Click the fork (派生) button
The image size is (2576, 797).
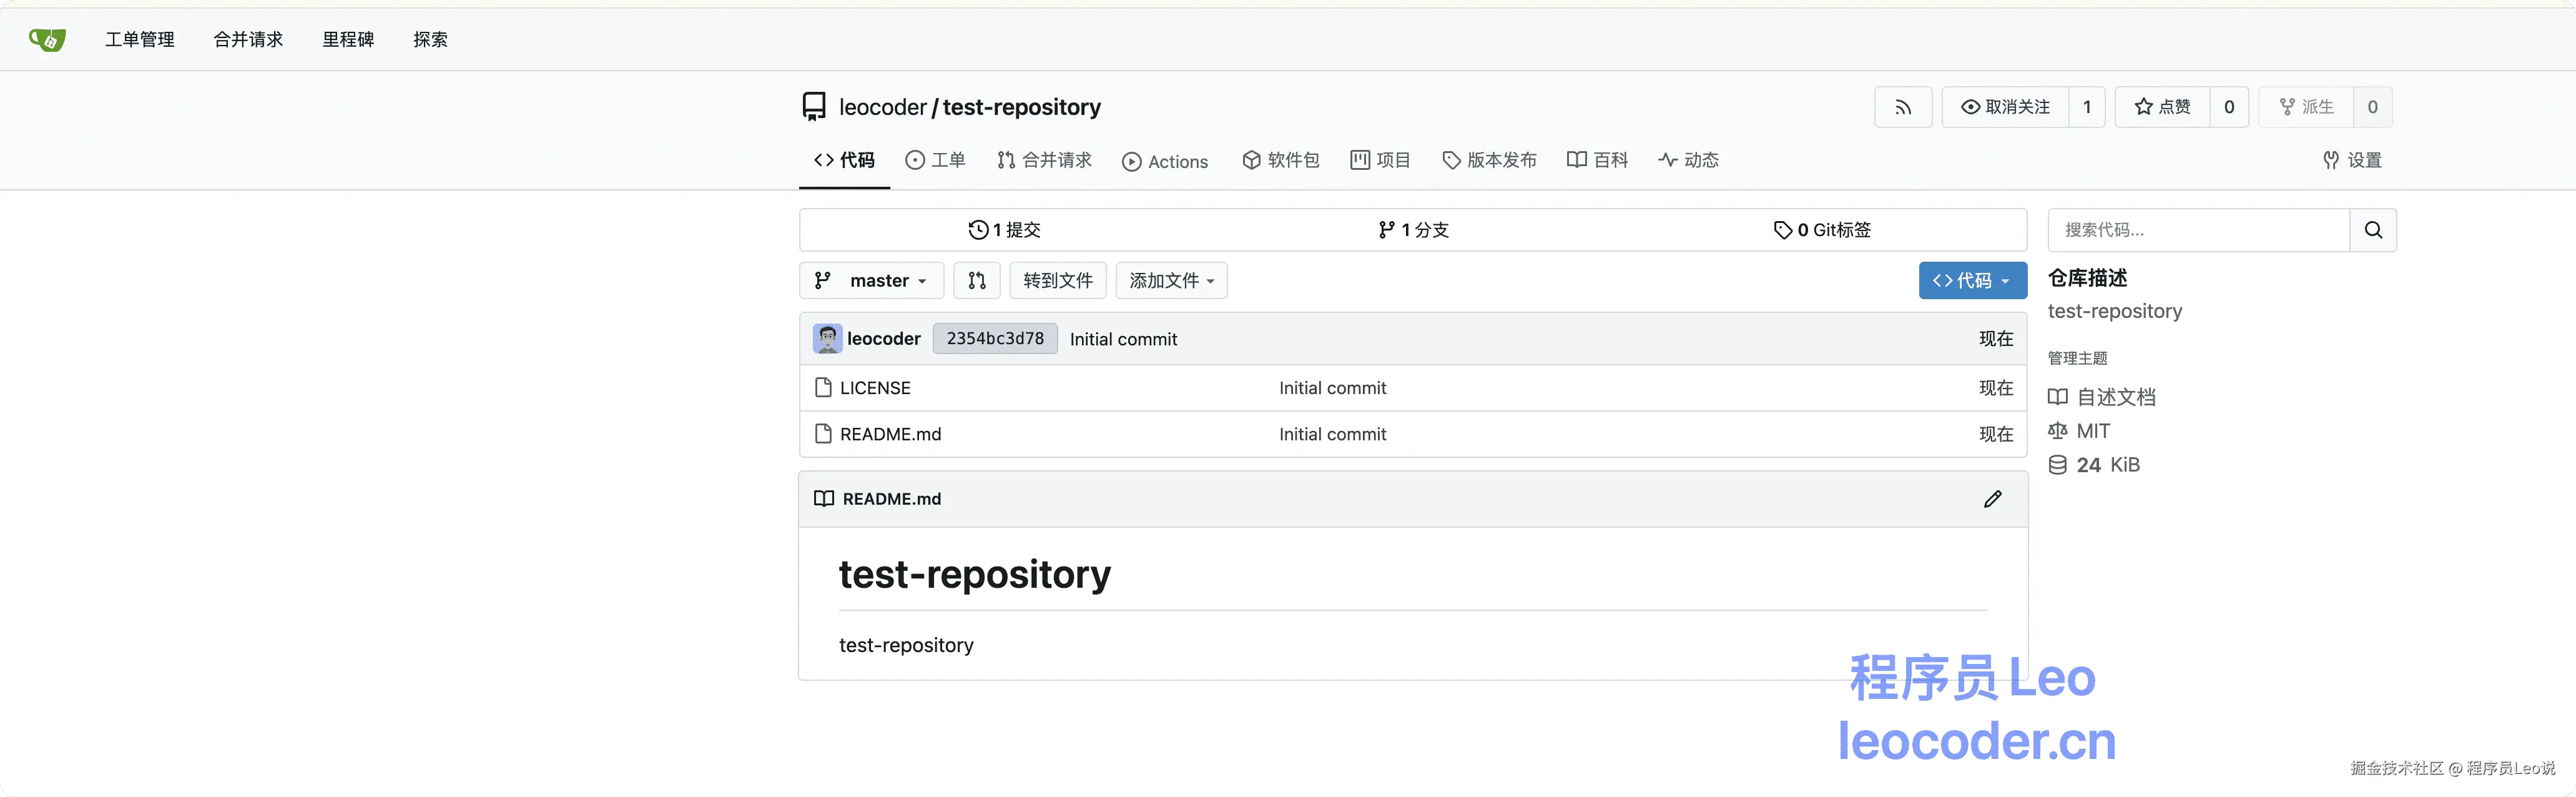2306,107
